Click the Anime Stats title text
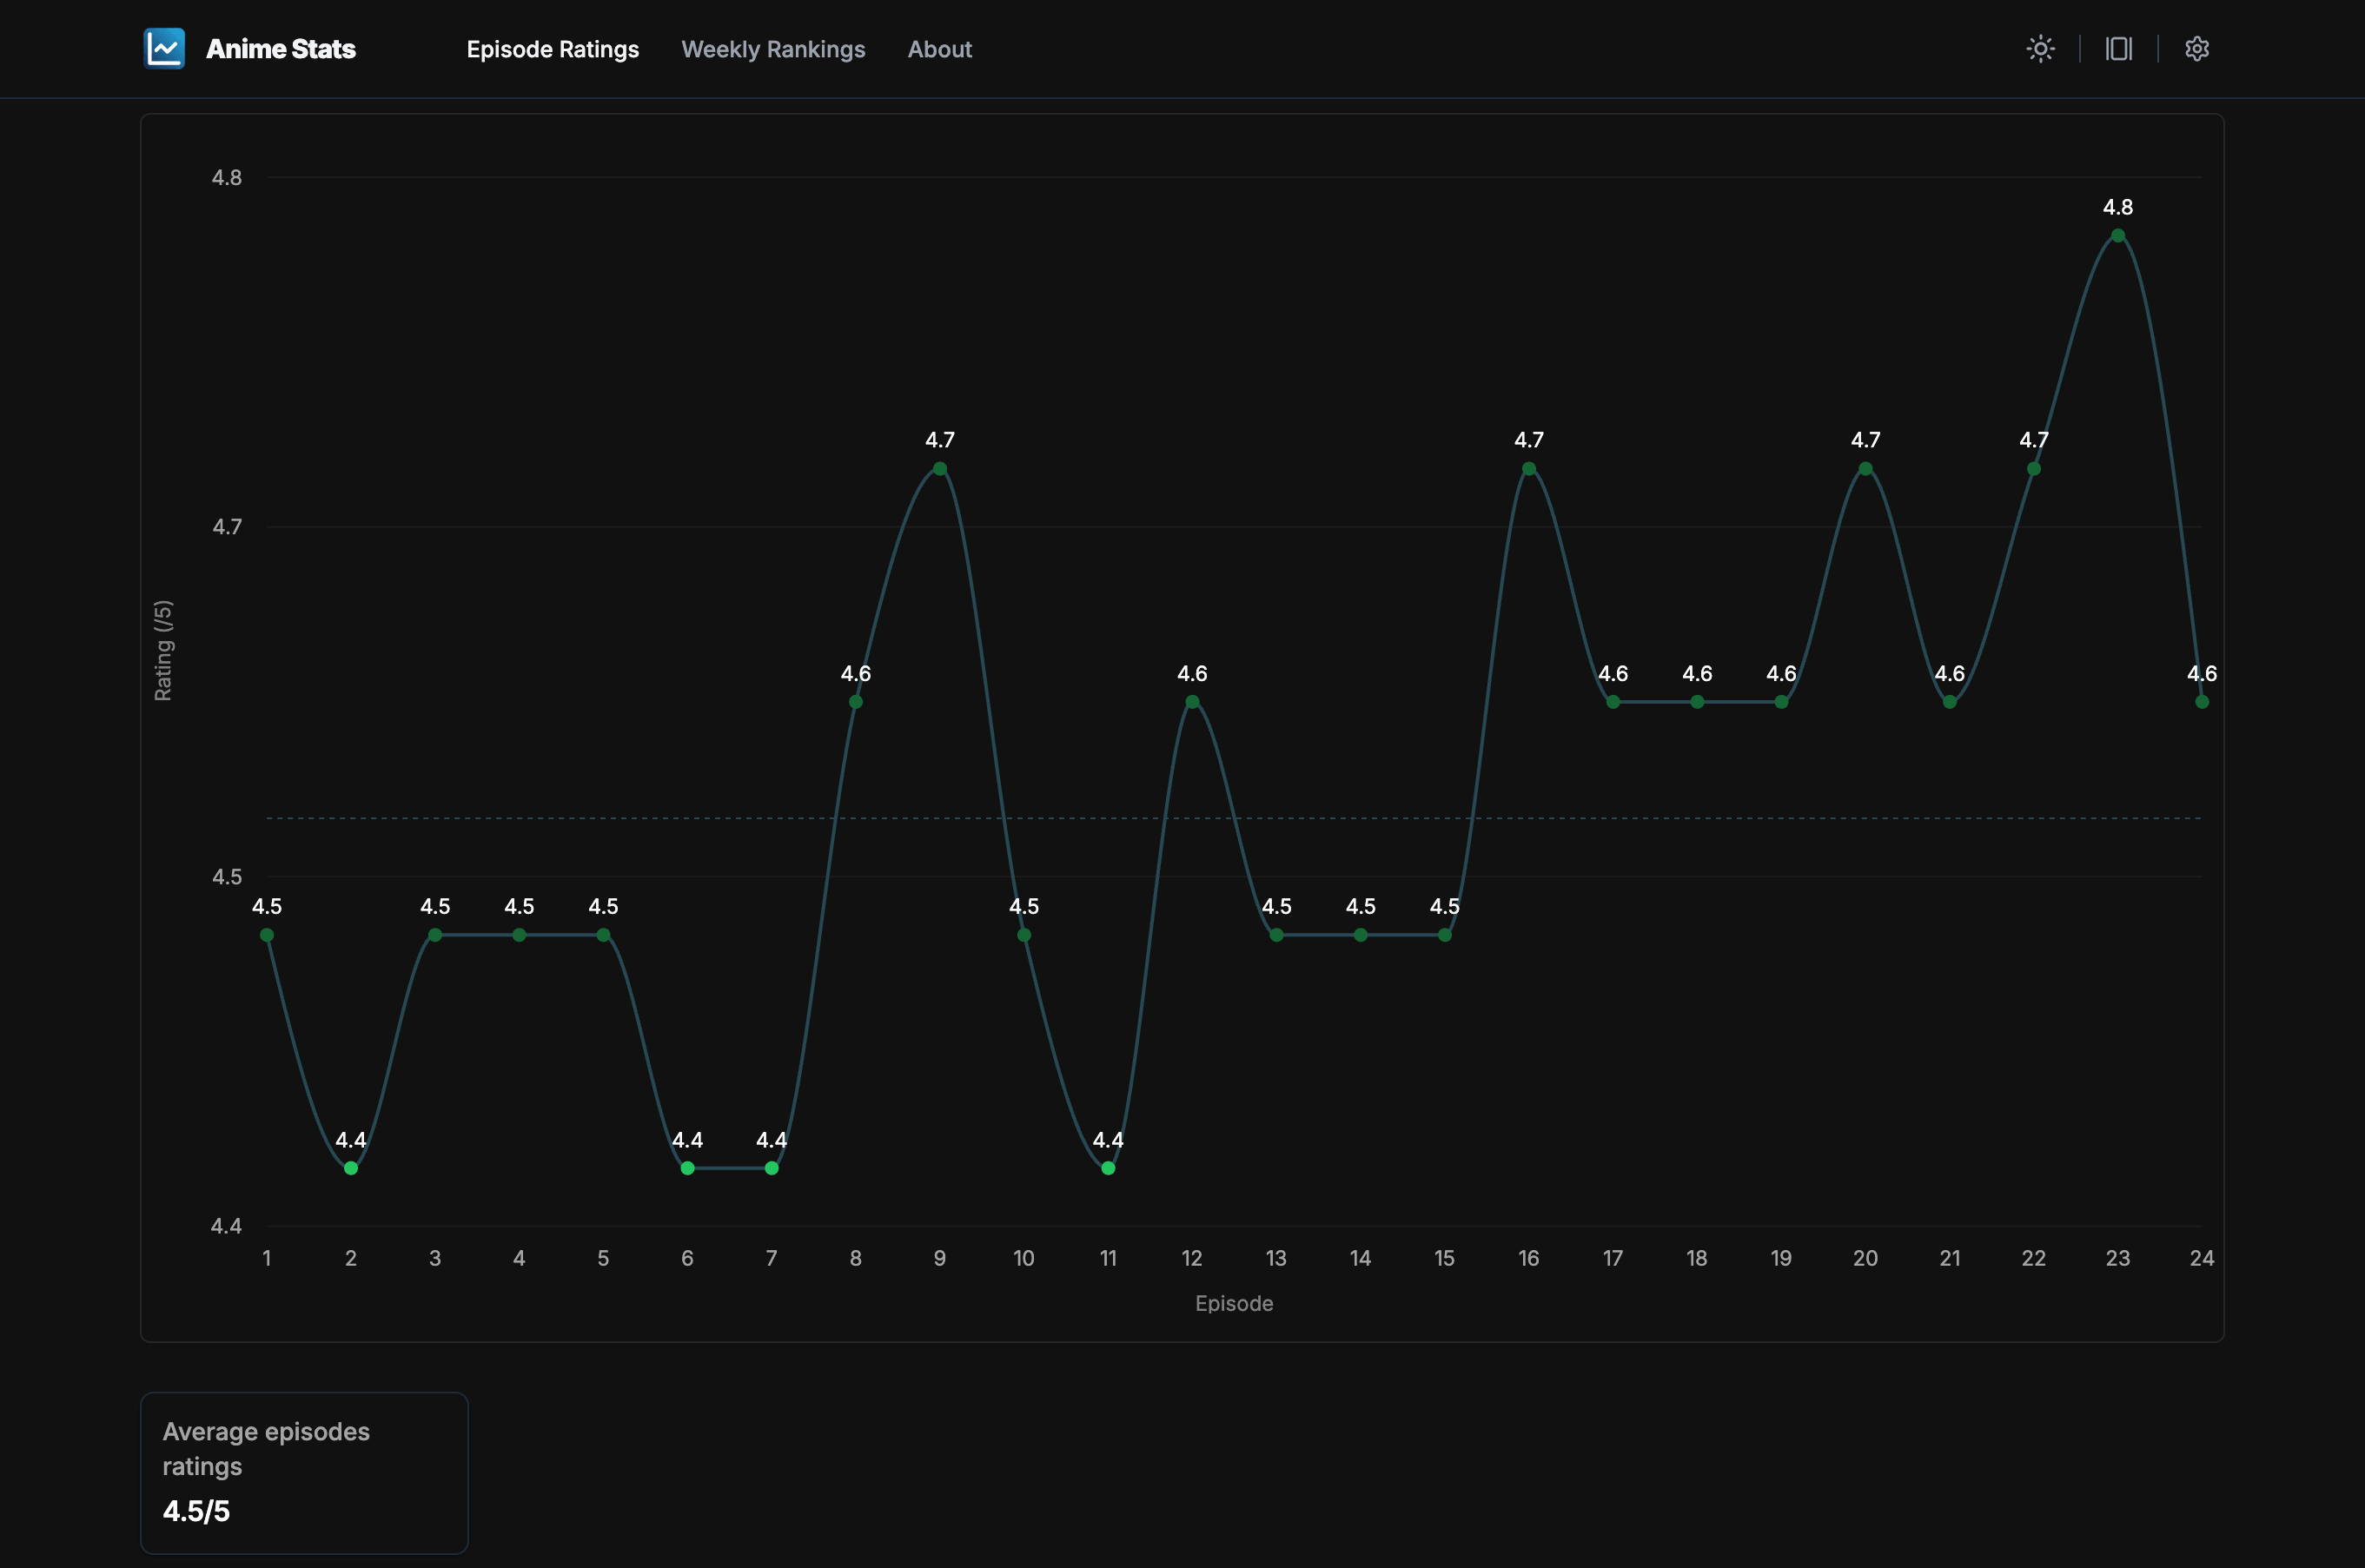This screenshot has width=2365, height=1568. (281, 49)
